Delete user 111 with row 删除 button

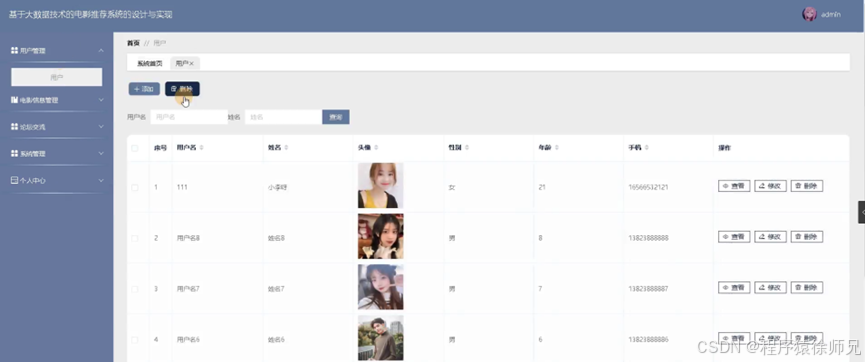(x=807, y=186)
